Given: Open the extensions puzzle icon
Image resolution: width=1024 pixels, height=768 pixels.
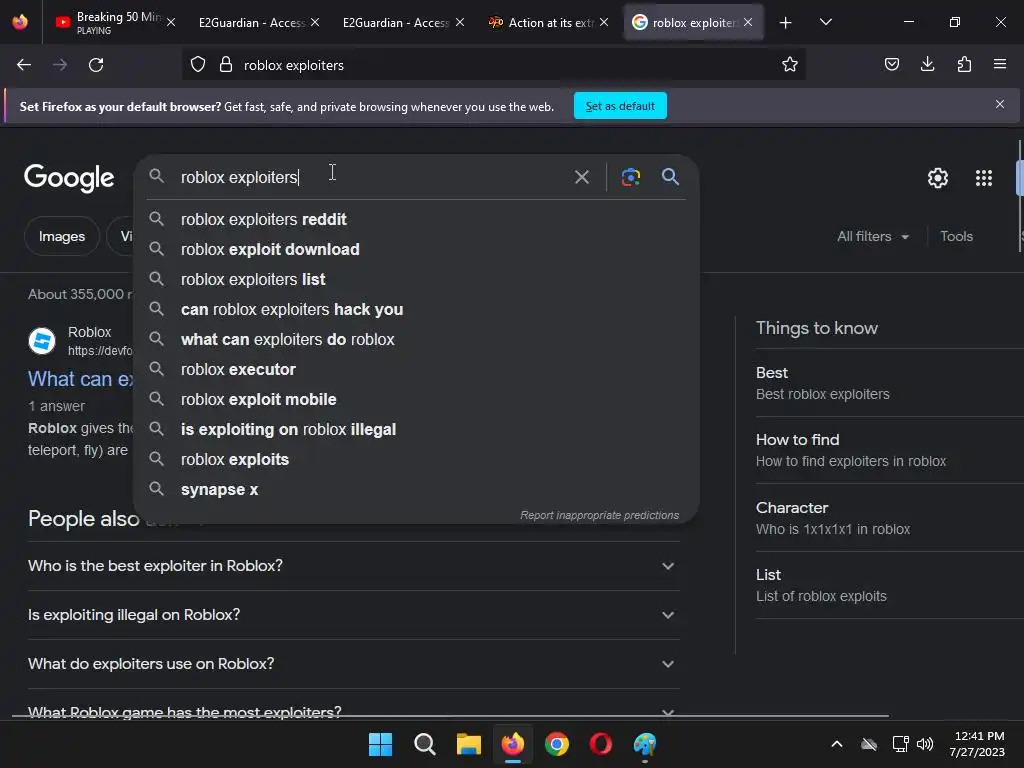Looking at the screenshot, I should pos(964,65).
